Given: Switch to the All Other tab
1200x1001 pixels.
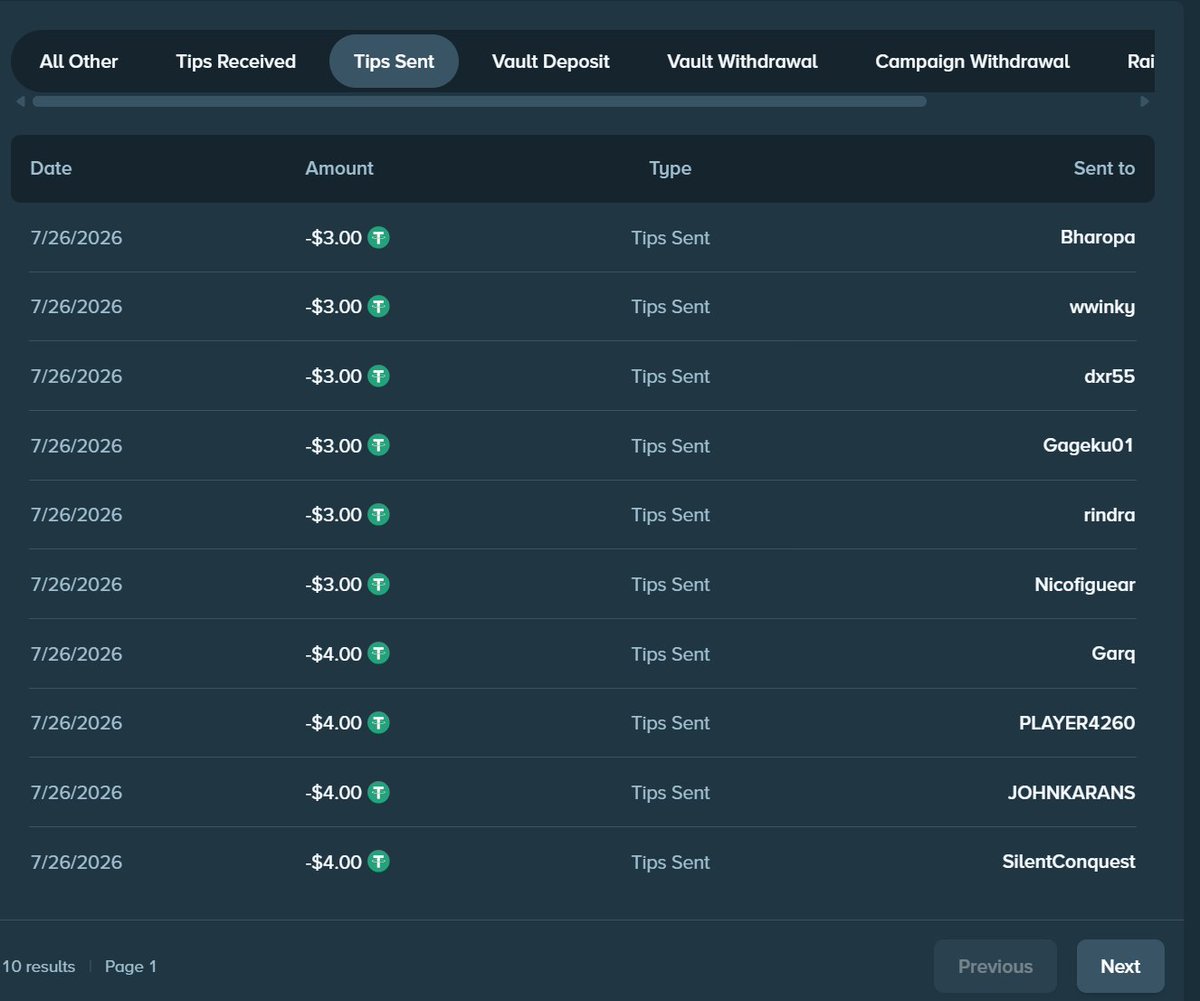Looking at the screenshot, I should point(79,62).
